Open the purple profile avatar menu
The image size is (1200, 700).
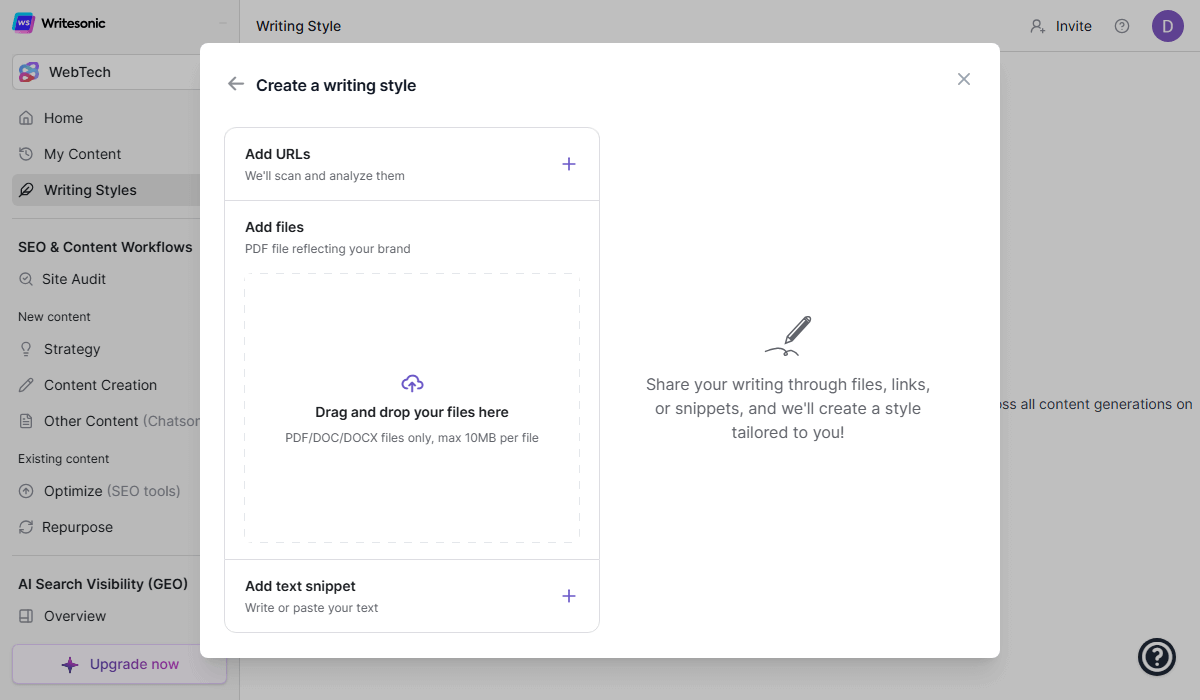[1168, 25]
